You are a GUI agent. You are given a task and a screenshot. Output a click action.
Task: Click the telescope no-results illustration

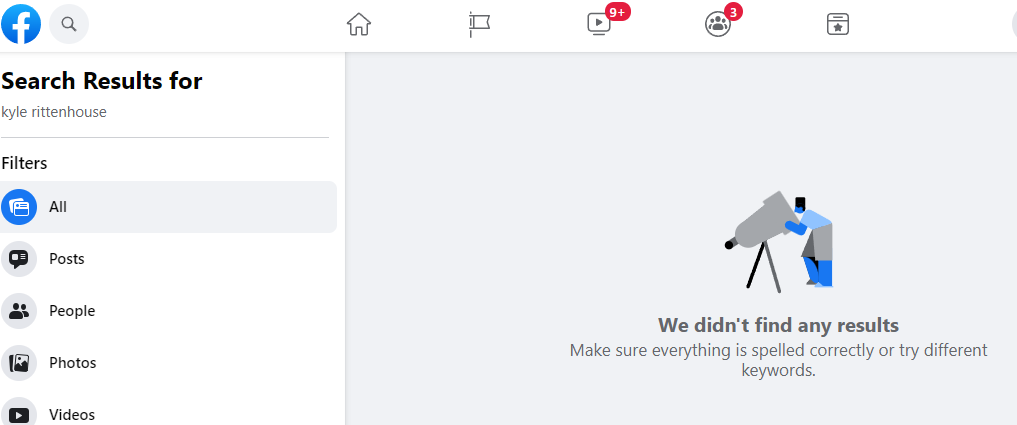click(x=778, y=241)
